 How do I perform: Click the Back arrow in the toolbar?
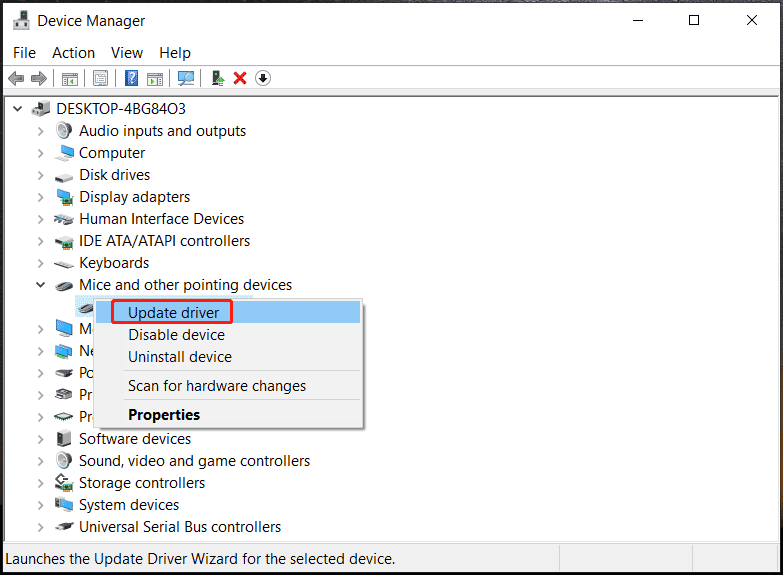pyautogui.click(x=16, y=78)
